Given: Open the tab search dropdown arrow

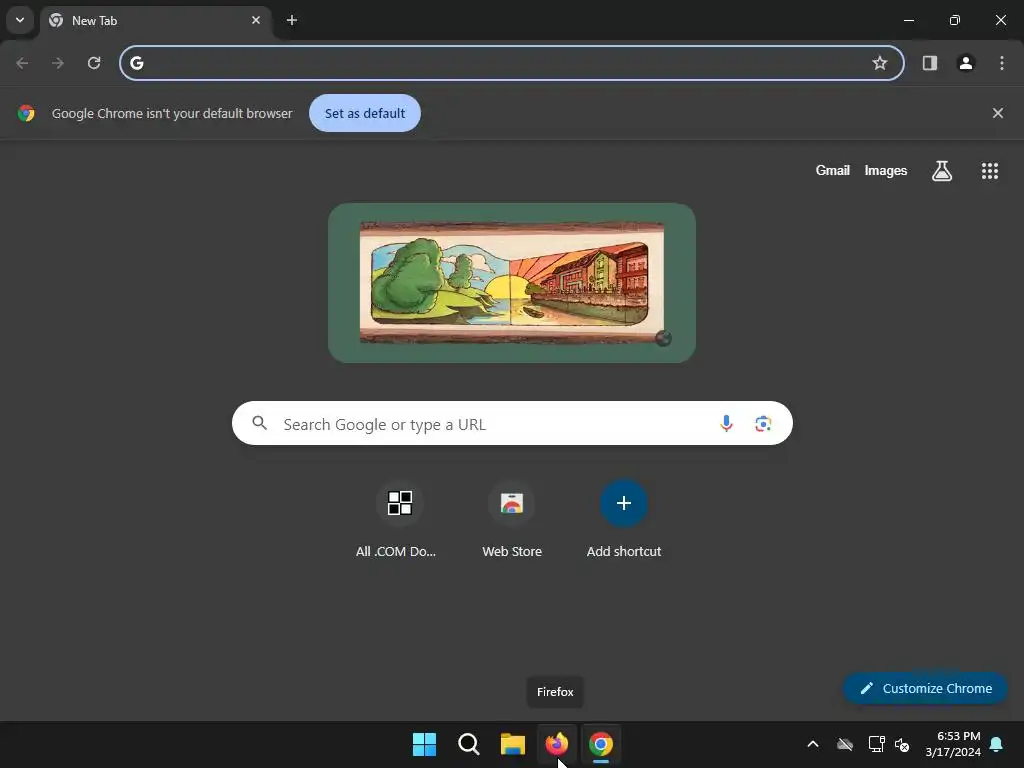Looking at the screenshot, I should (x=20, y=20).
